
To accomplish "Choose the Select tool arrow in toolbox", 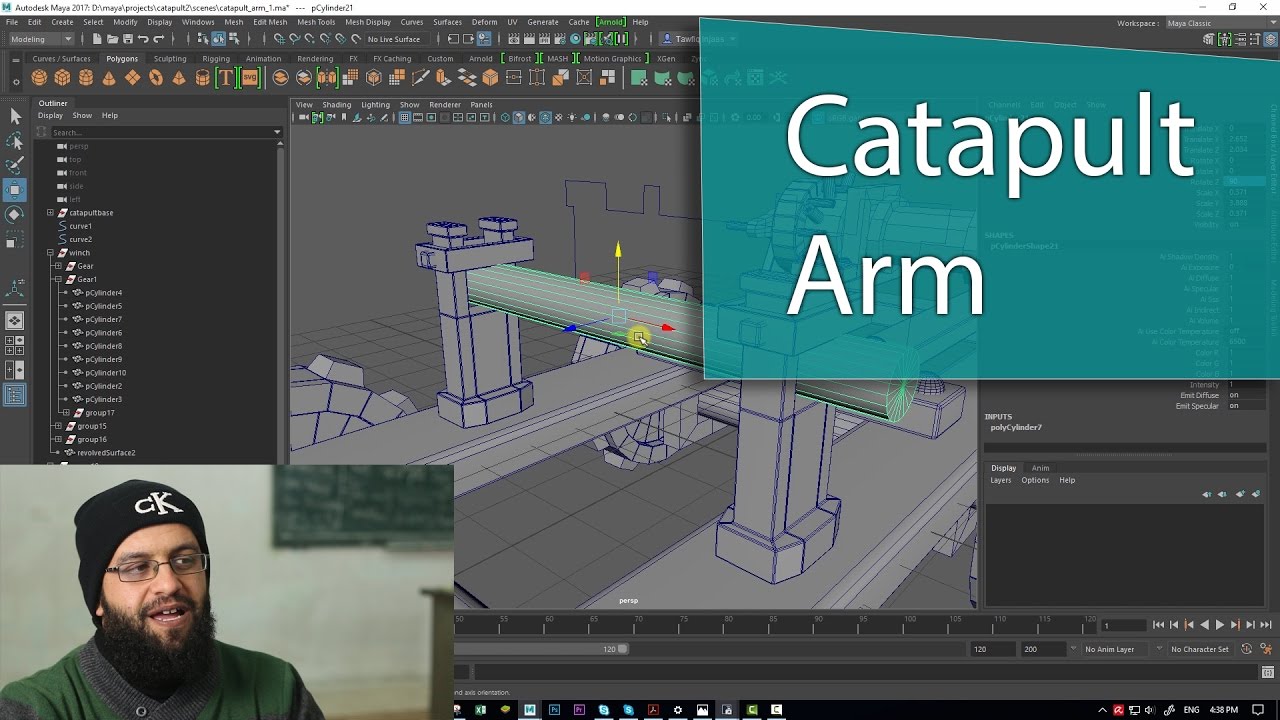I will tap(15, 116).
